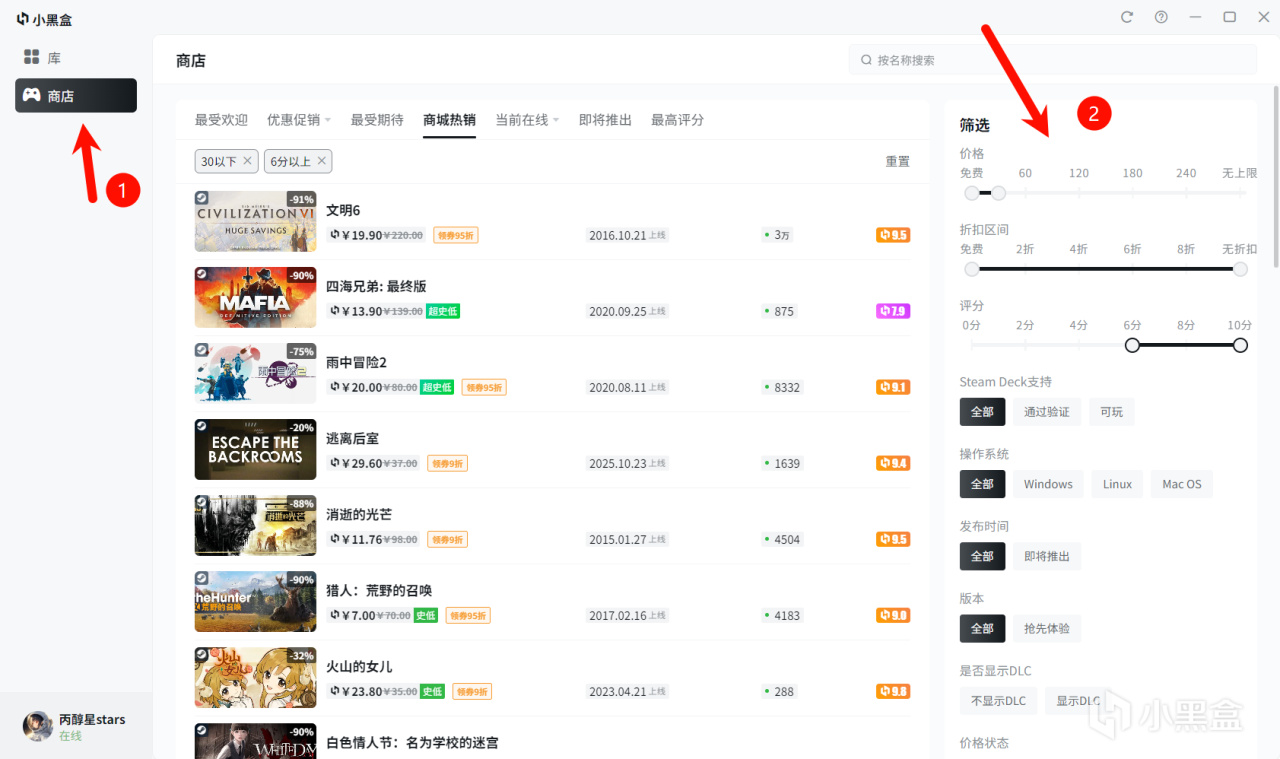Screen dimensions: 1280x759
Task: Click the online count 8332
Action: pyautogui.click(x=788, y=387)
